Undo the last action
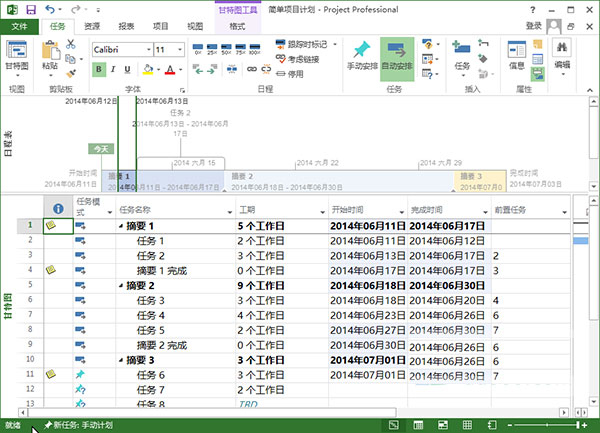 pos(50,9)
